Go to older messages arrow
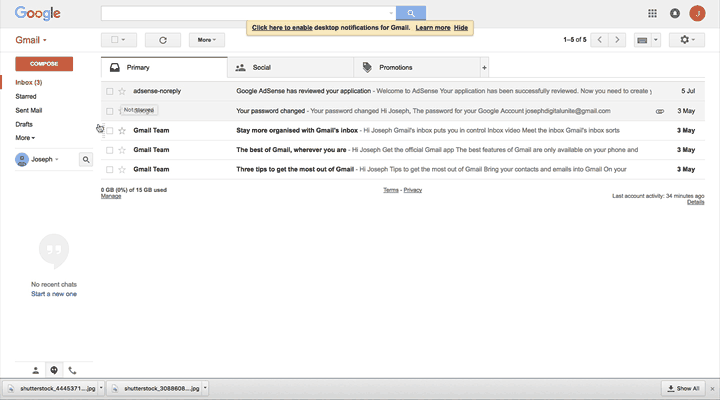Screen dimensions: 720x400 [x=617, y=40]
